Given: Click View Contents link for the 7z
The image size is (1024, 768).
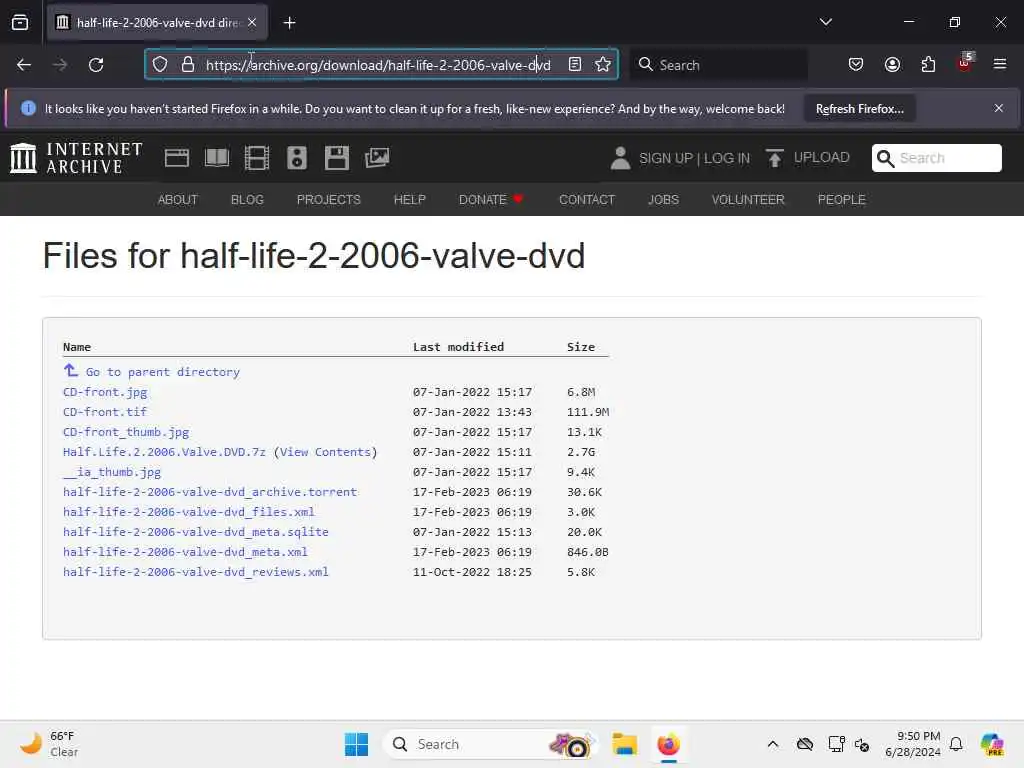Looking at the screenshot, I should click(x=325, y=452).
